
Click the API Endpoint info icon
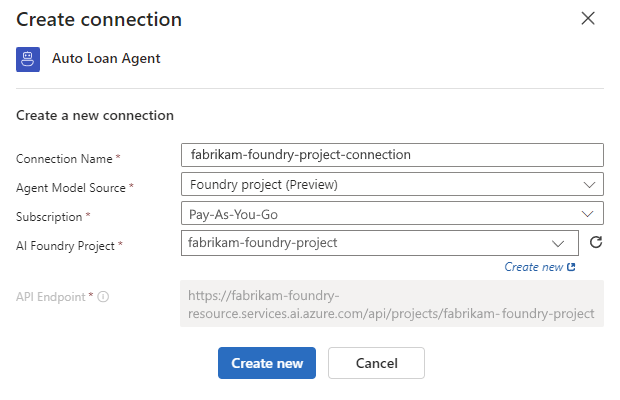(x=103, y=296)
